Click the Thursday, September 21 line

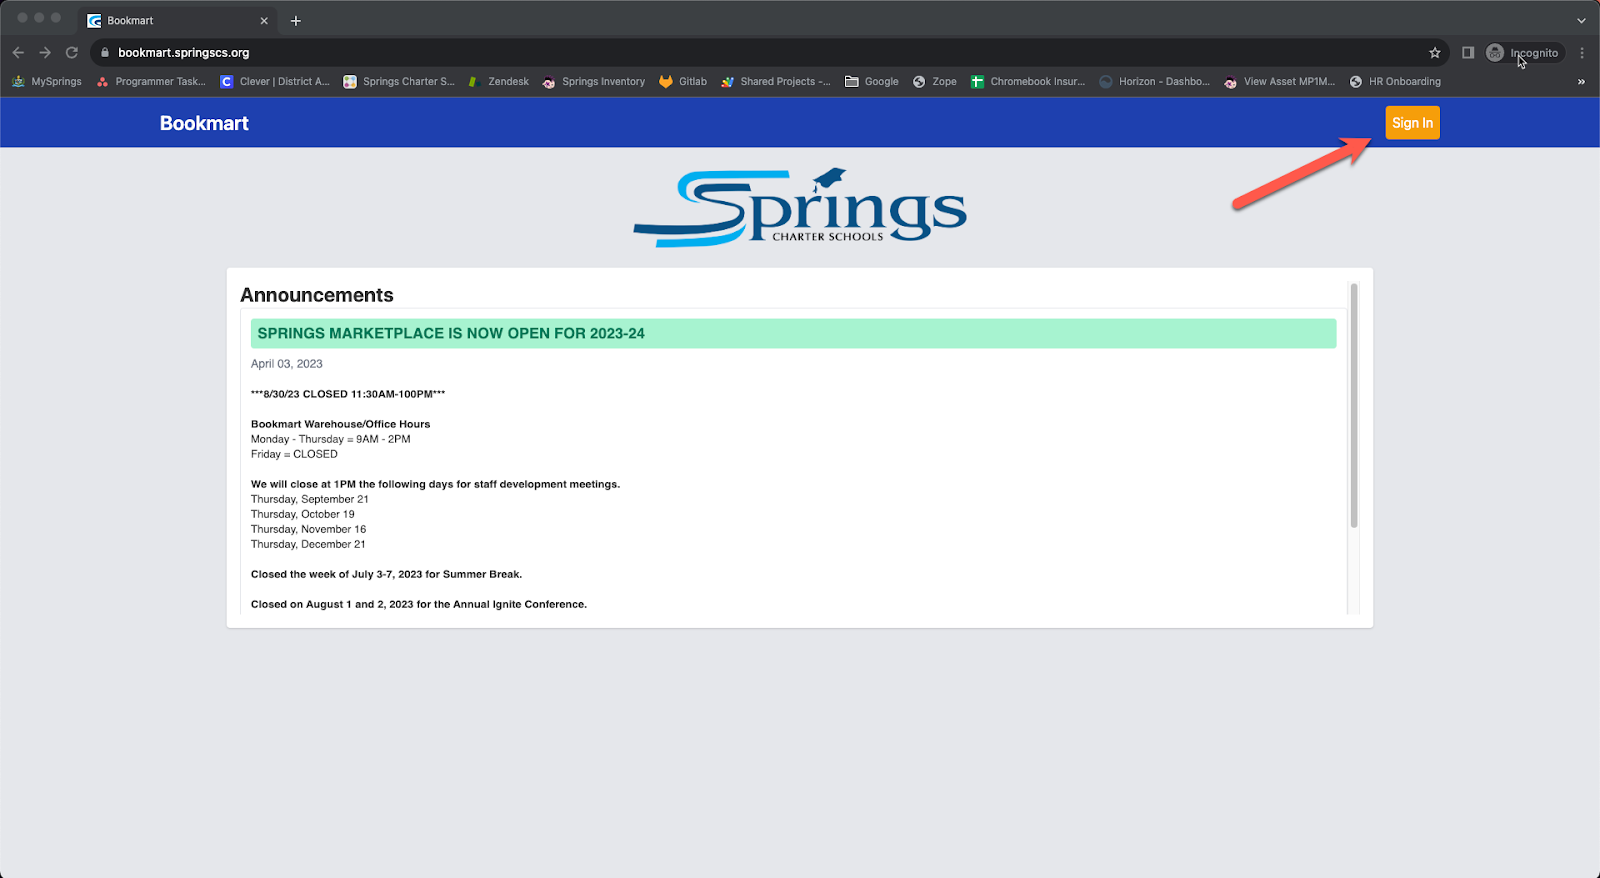(x=310, y=499)
